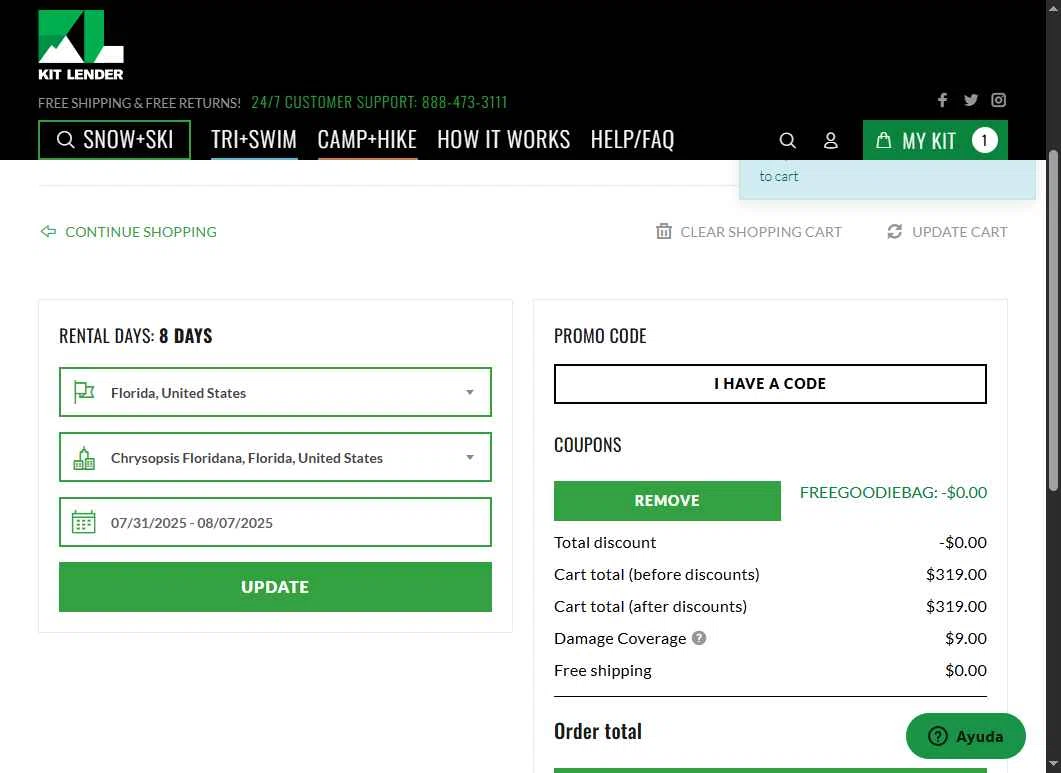Click the 'Order total' heading
Screen dimensions: 1061x773
coord(597,731)
